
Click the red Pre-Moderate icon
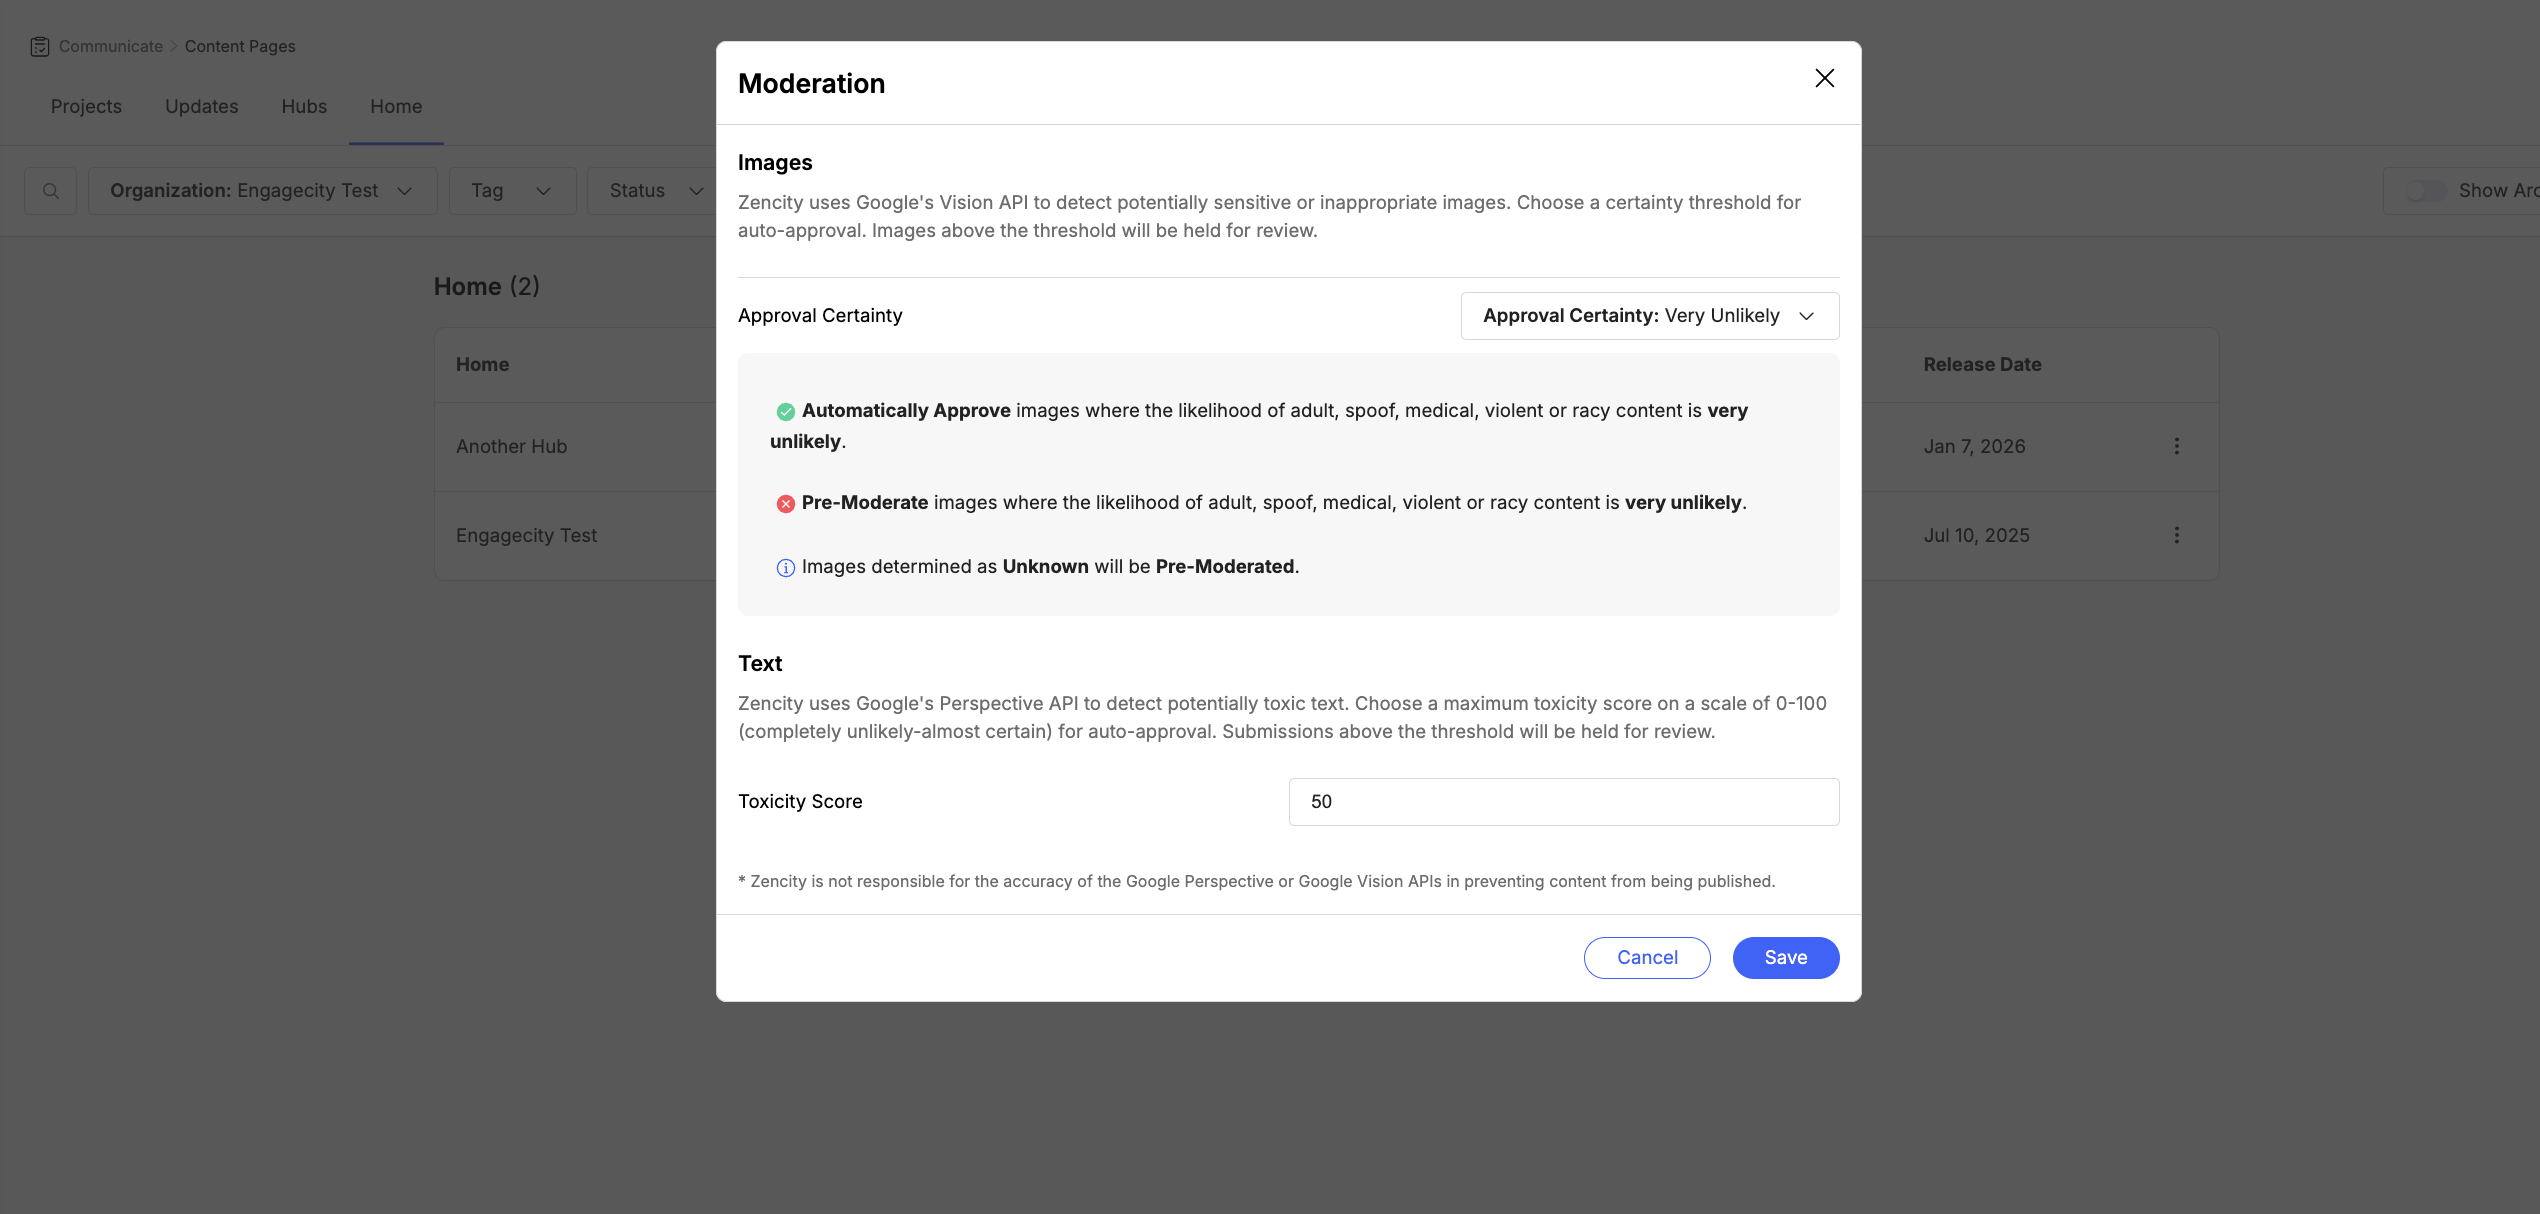coord(785,503)
